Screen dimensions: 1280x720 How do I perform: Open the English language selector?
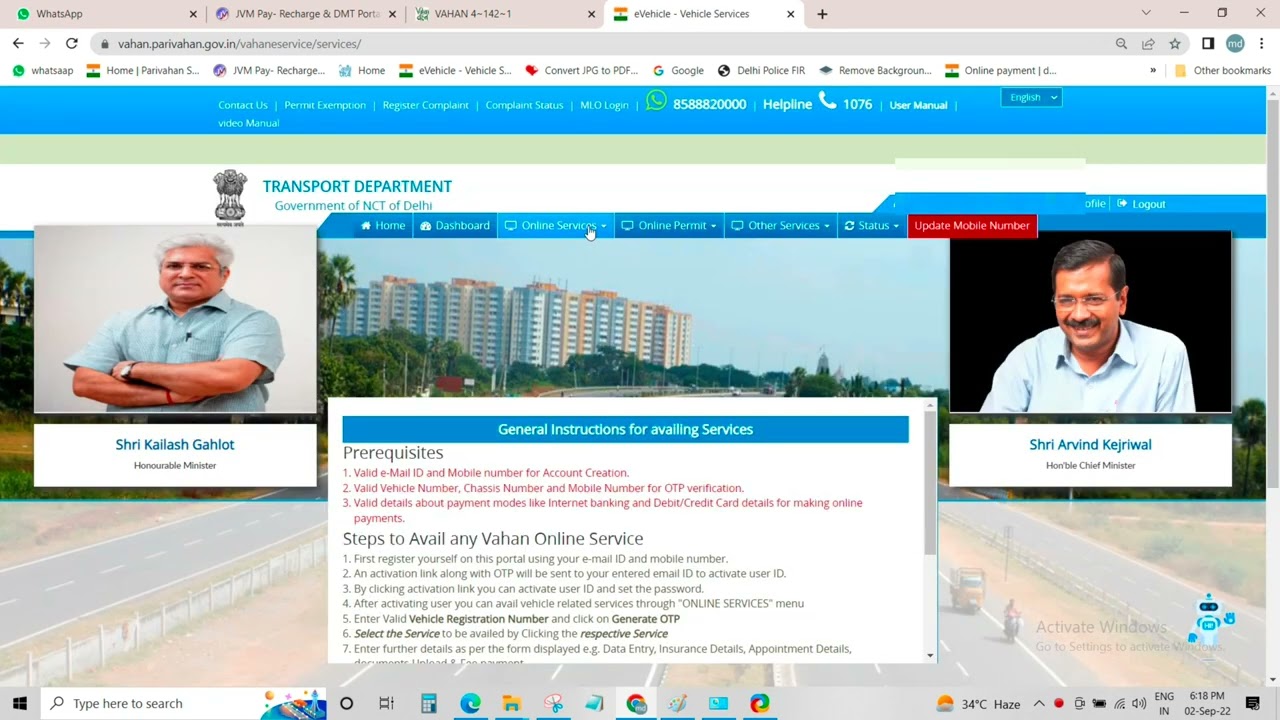[x=1031, y=97]
